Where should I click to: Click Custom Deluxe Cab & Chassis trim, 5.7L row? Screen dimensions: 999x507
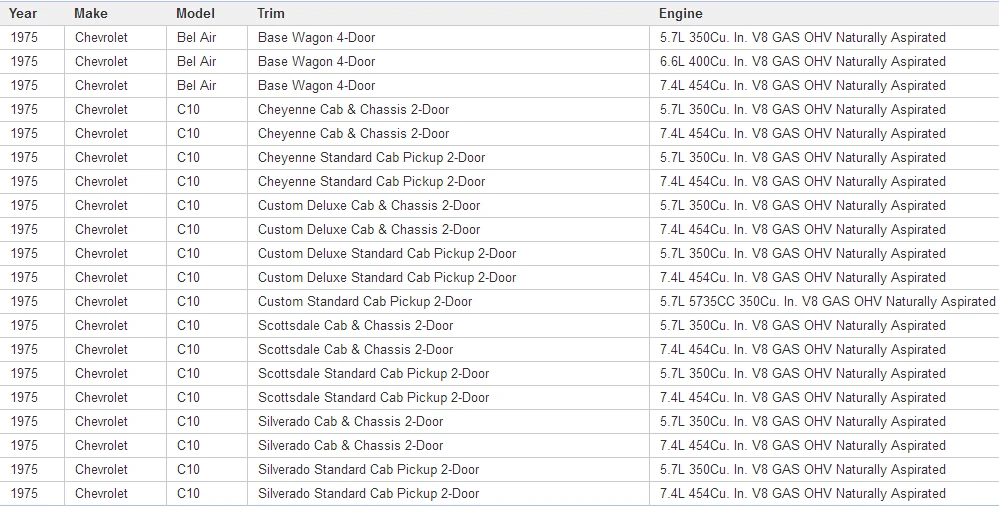449,206
